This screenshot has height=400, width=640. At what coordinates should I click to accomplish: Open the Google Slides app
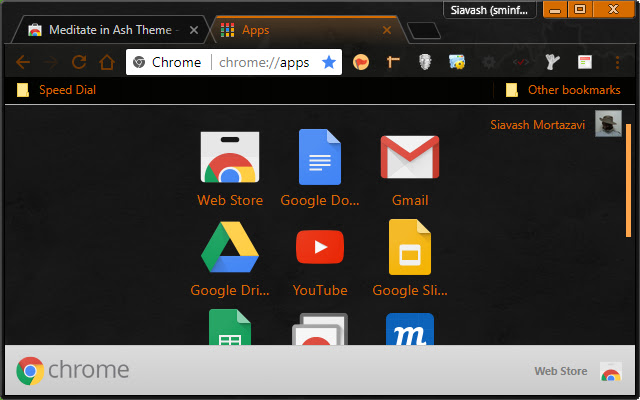point(410,247)
